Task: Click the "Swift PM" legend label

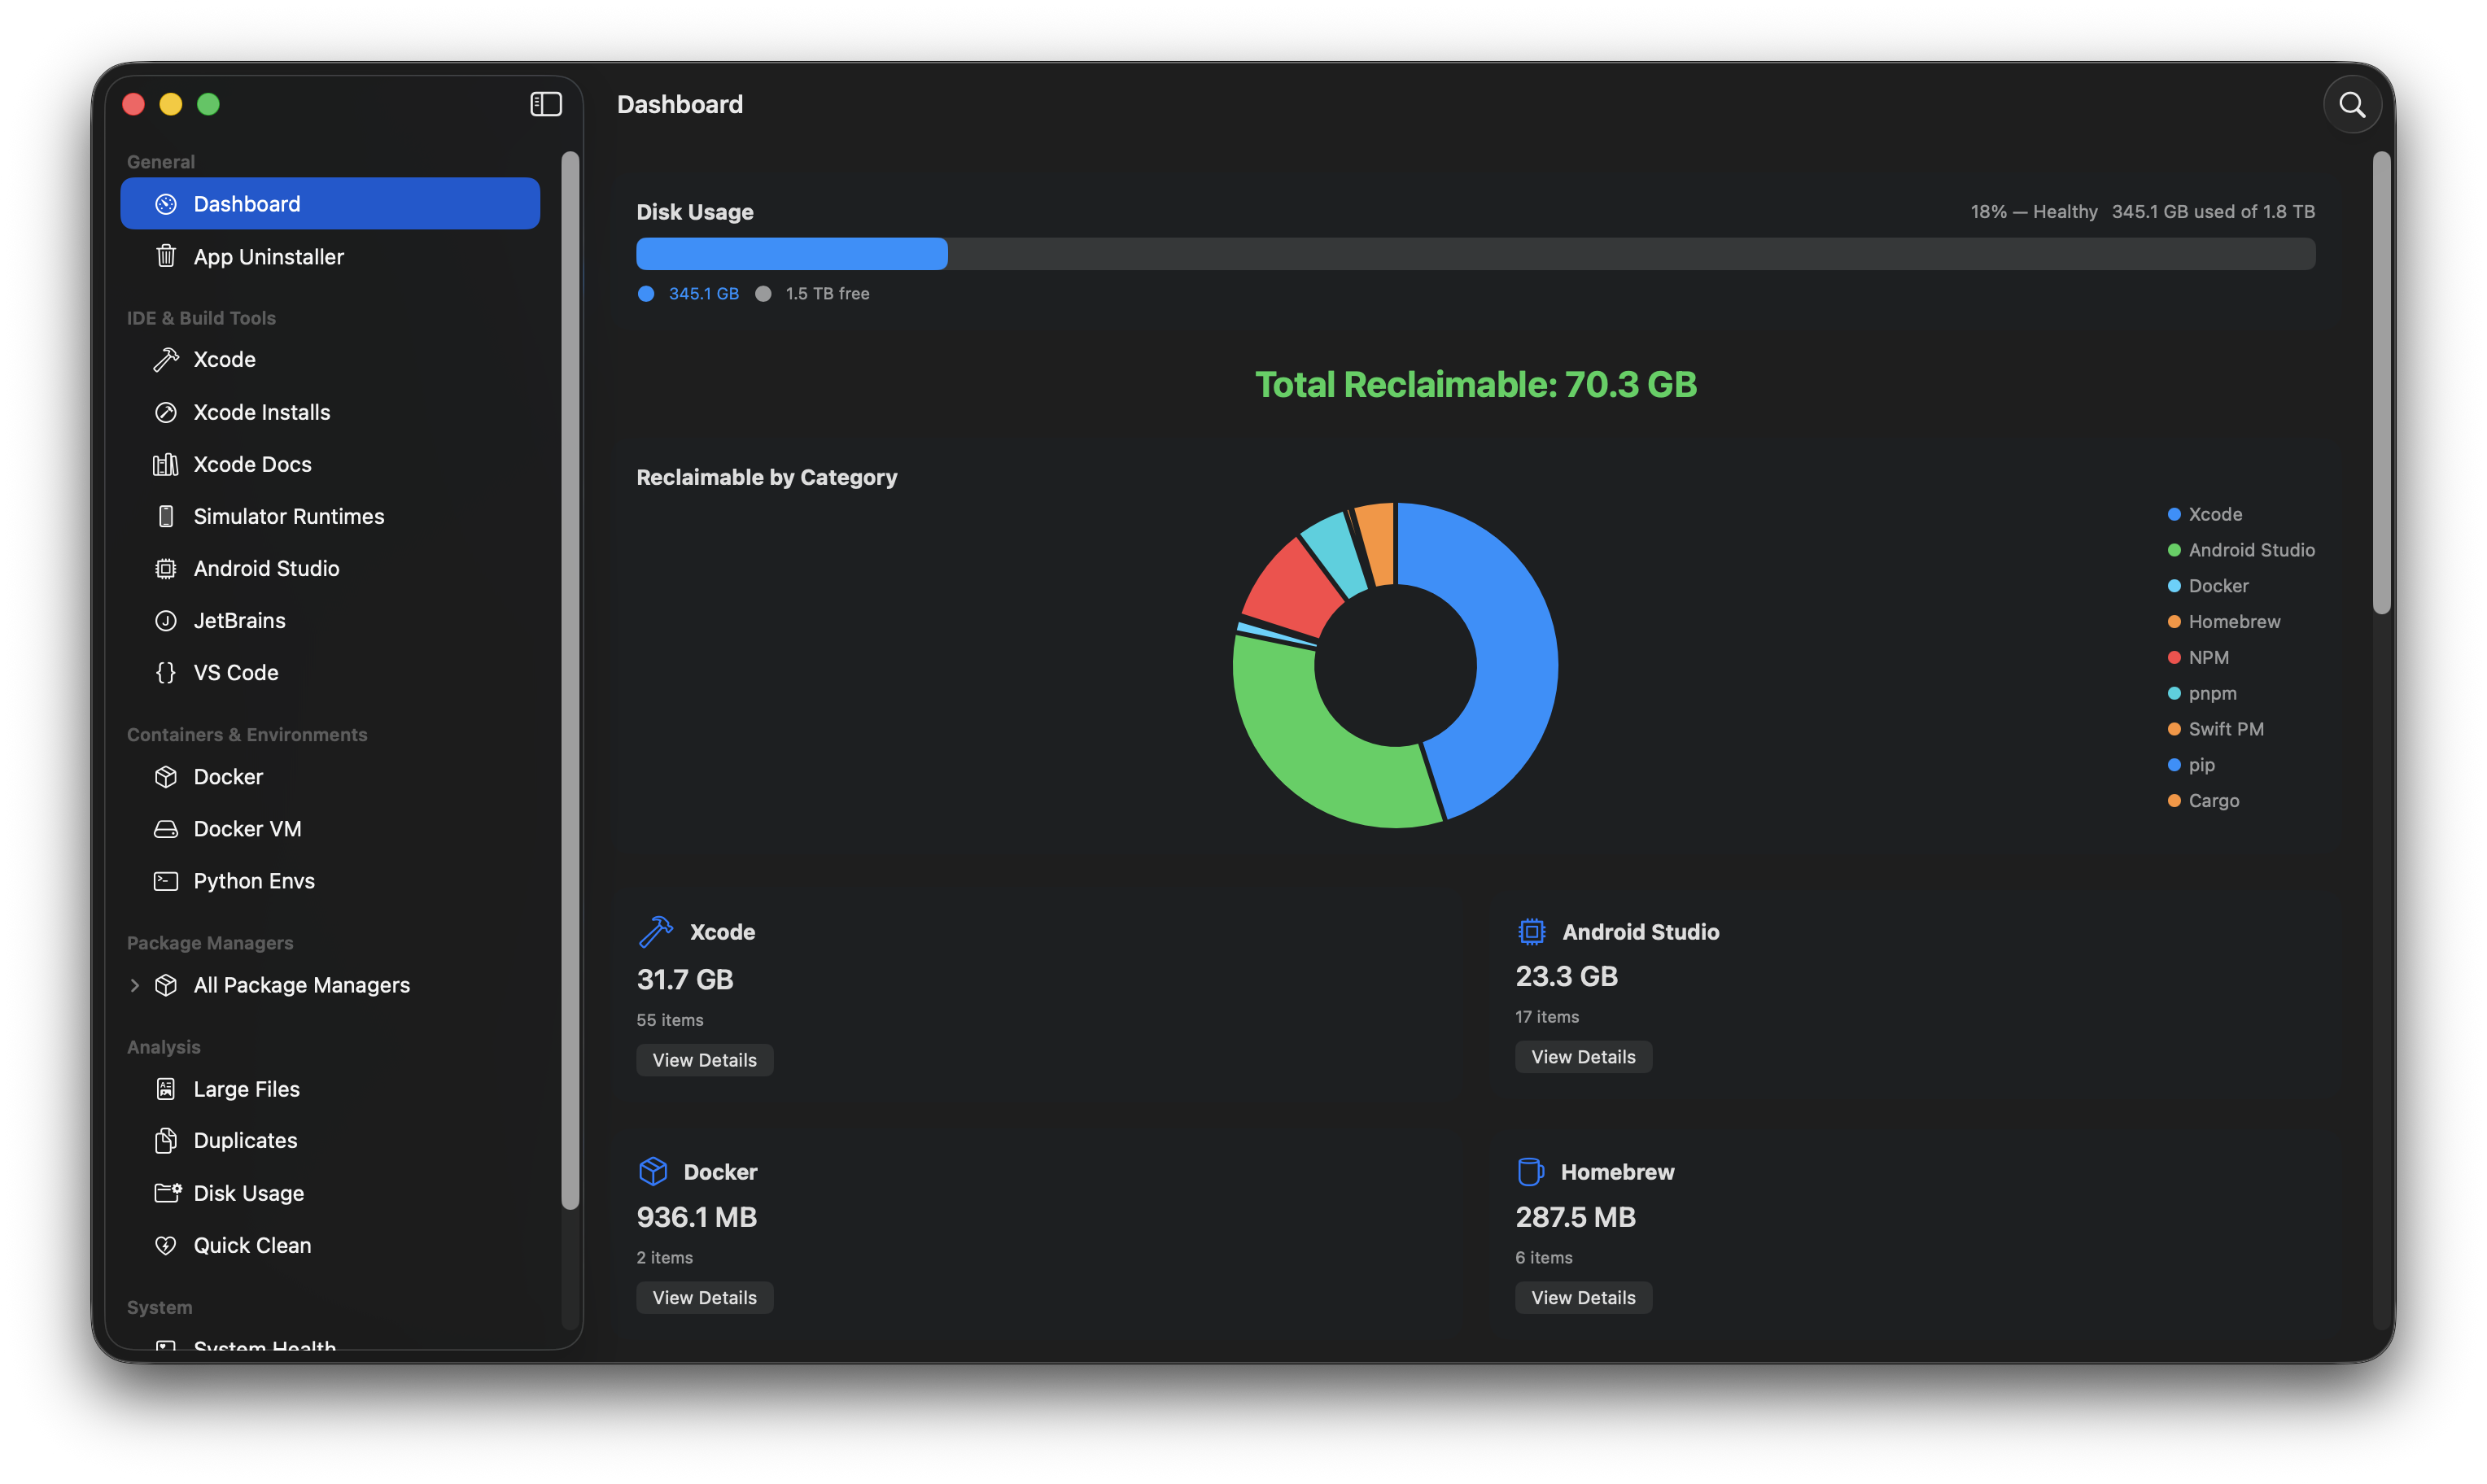Action: tap(2226, 729)
